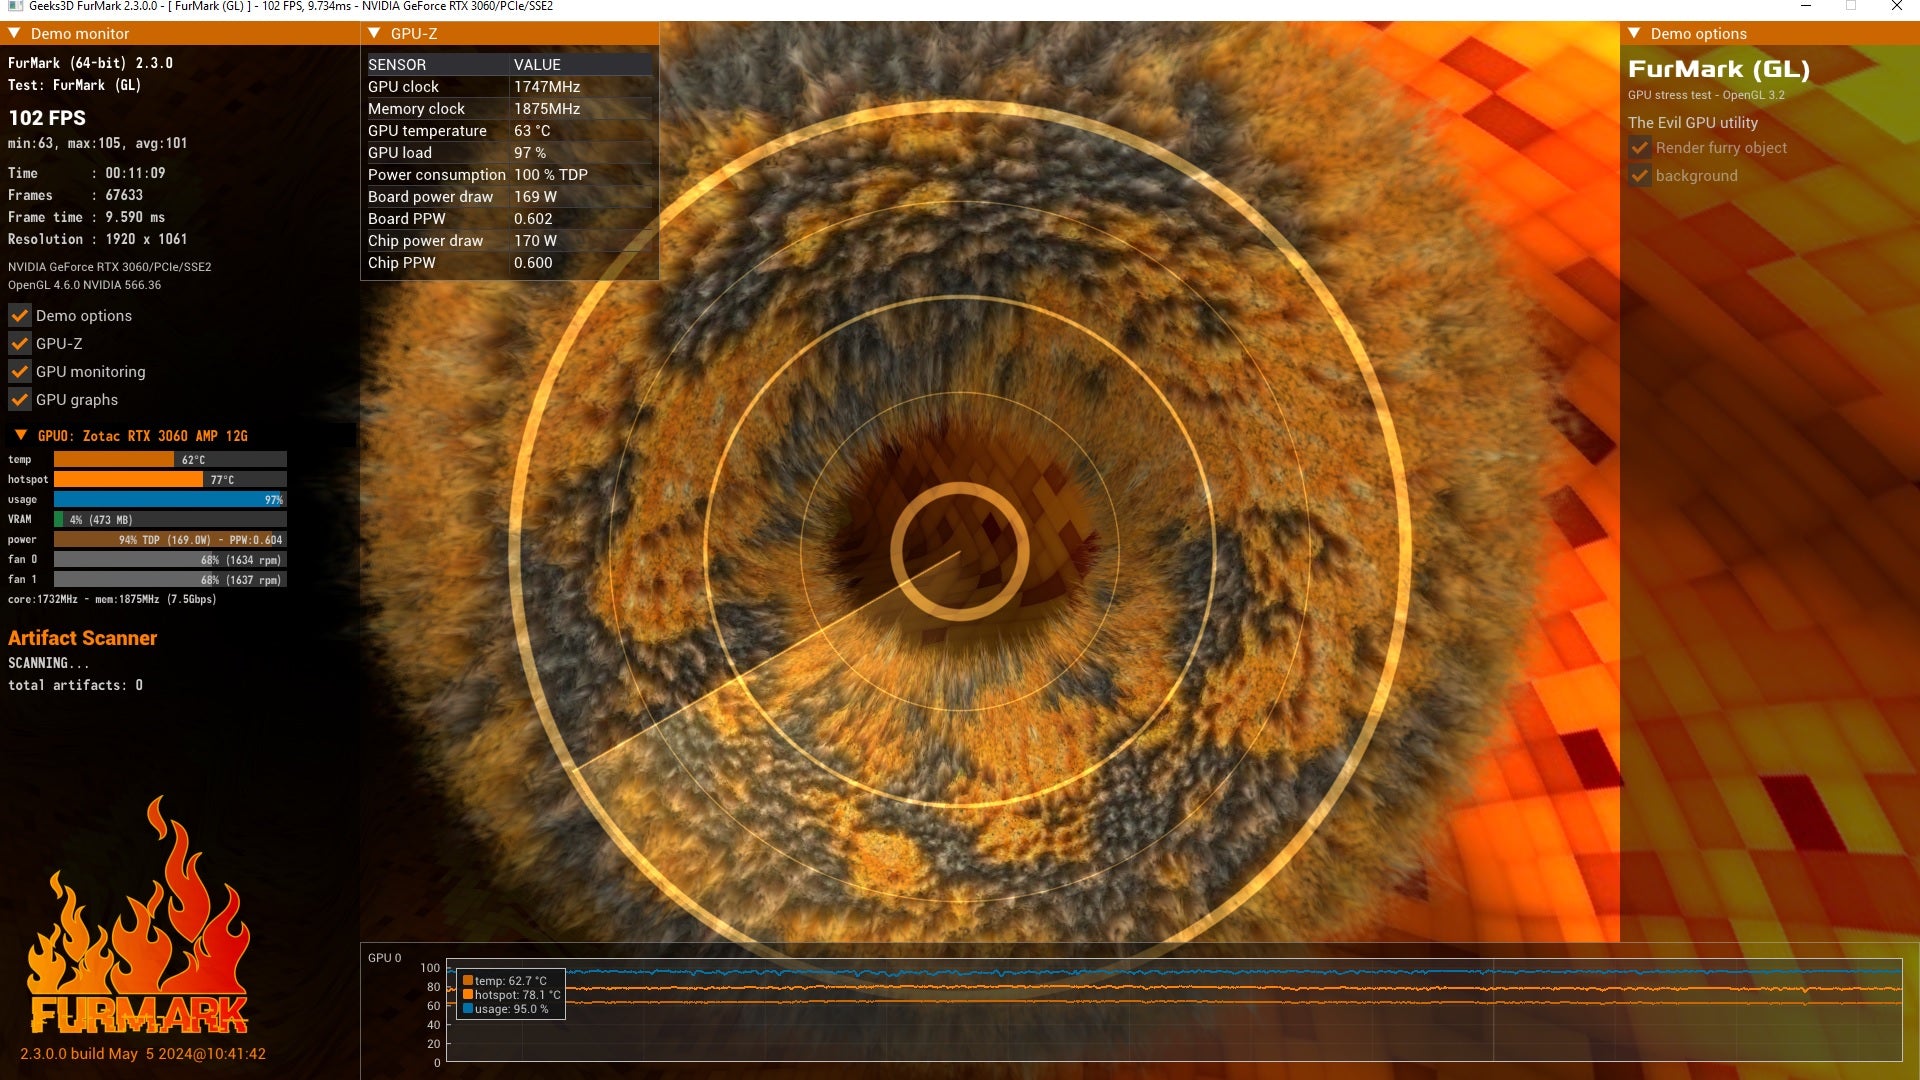Image resolution: width=1920 pixels, height=1080 pixels.
Task: Click the Time 00:11:09 line
Action: (87, 173)
